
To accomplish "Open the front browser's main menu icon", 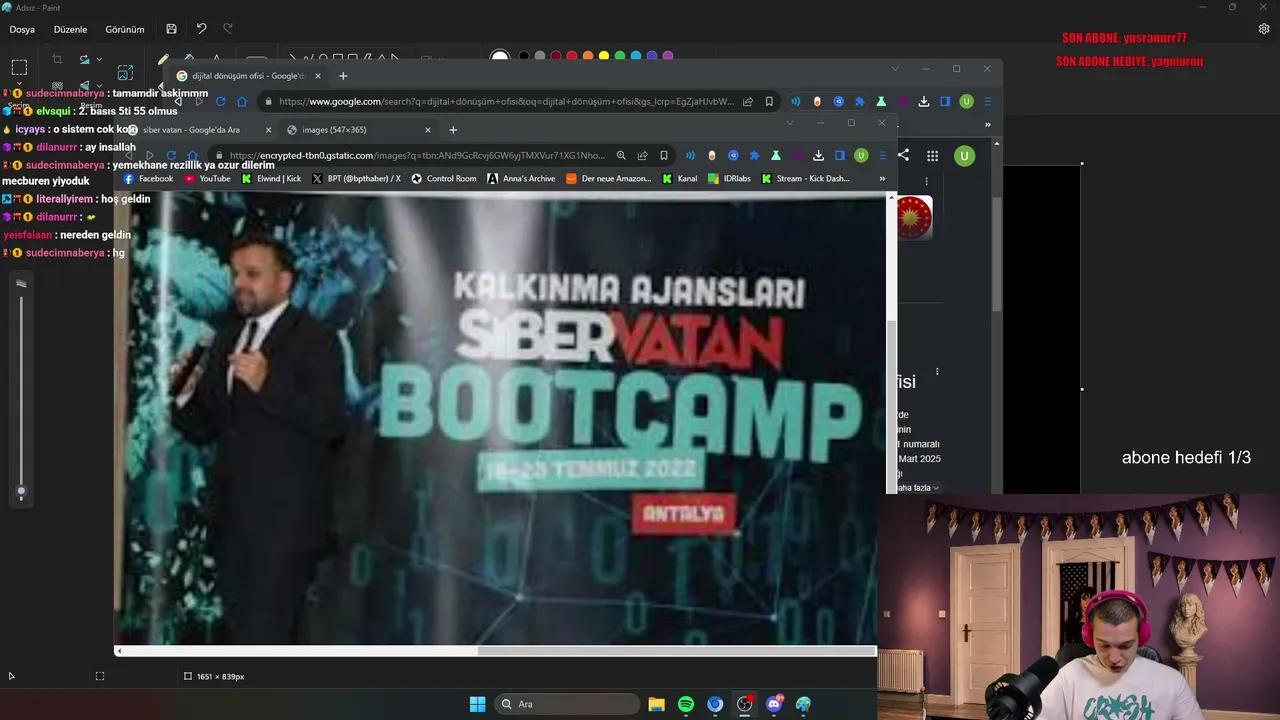I will tap(881, 155).
